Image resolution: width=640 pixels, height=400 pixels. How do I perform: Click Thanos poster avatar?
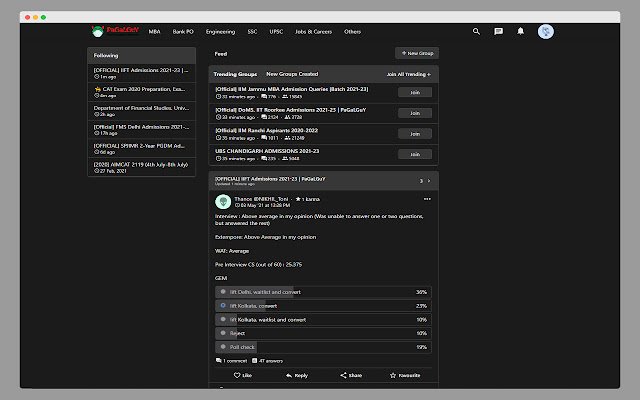(223, 202)
